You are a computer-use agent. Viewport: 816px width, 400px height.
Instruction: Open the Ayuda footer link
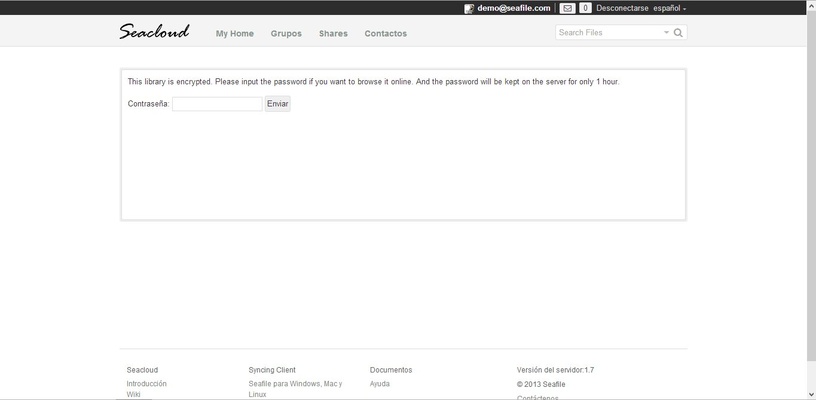pyautogui.click(x=379, y=384)
